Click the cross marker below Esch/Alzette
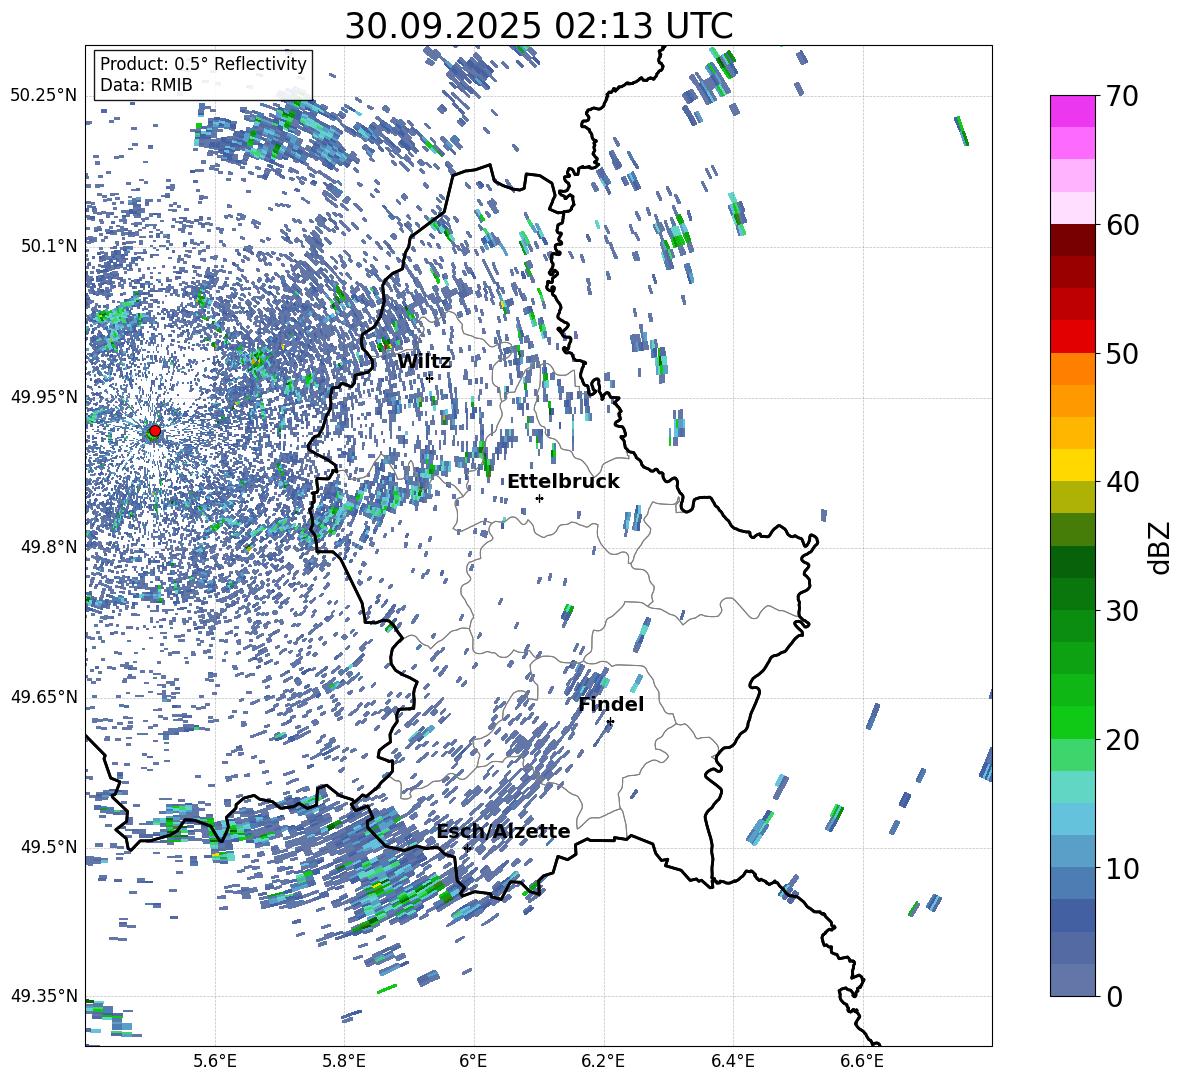1184x1081 pixels. 467,848
